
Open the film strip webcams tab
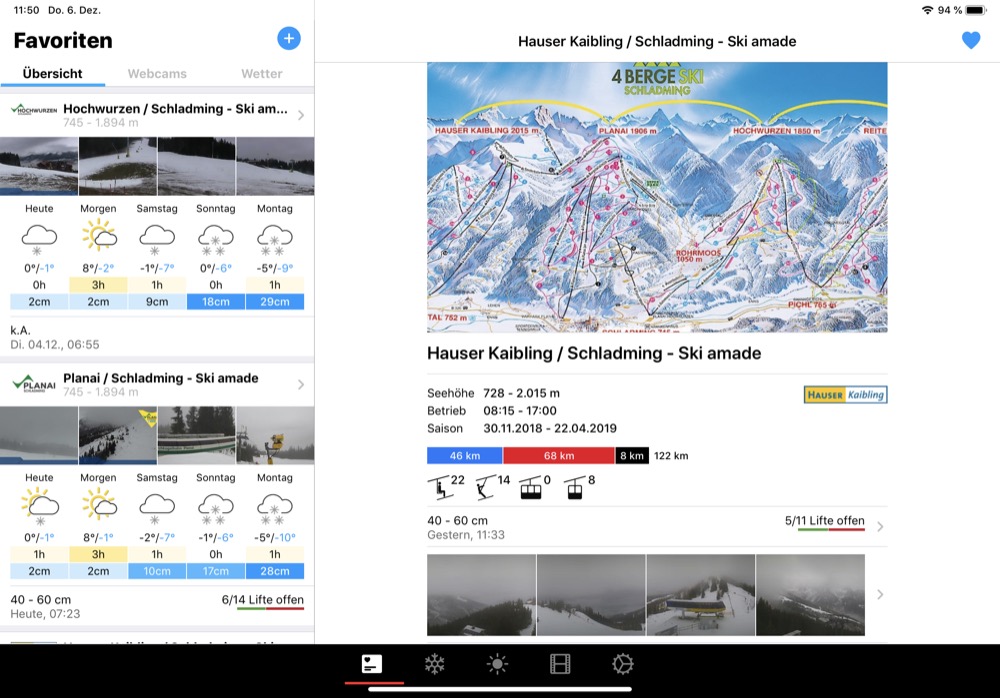560,664
